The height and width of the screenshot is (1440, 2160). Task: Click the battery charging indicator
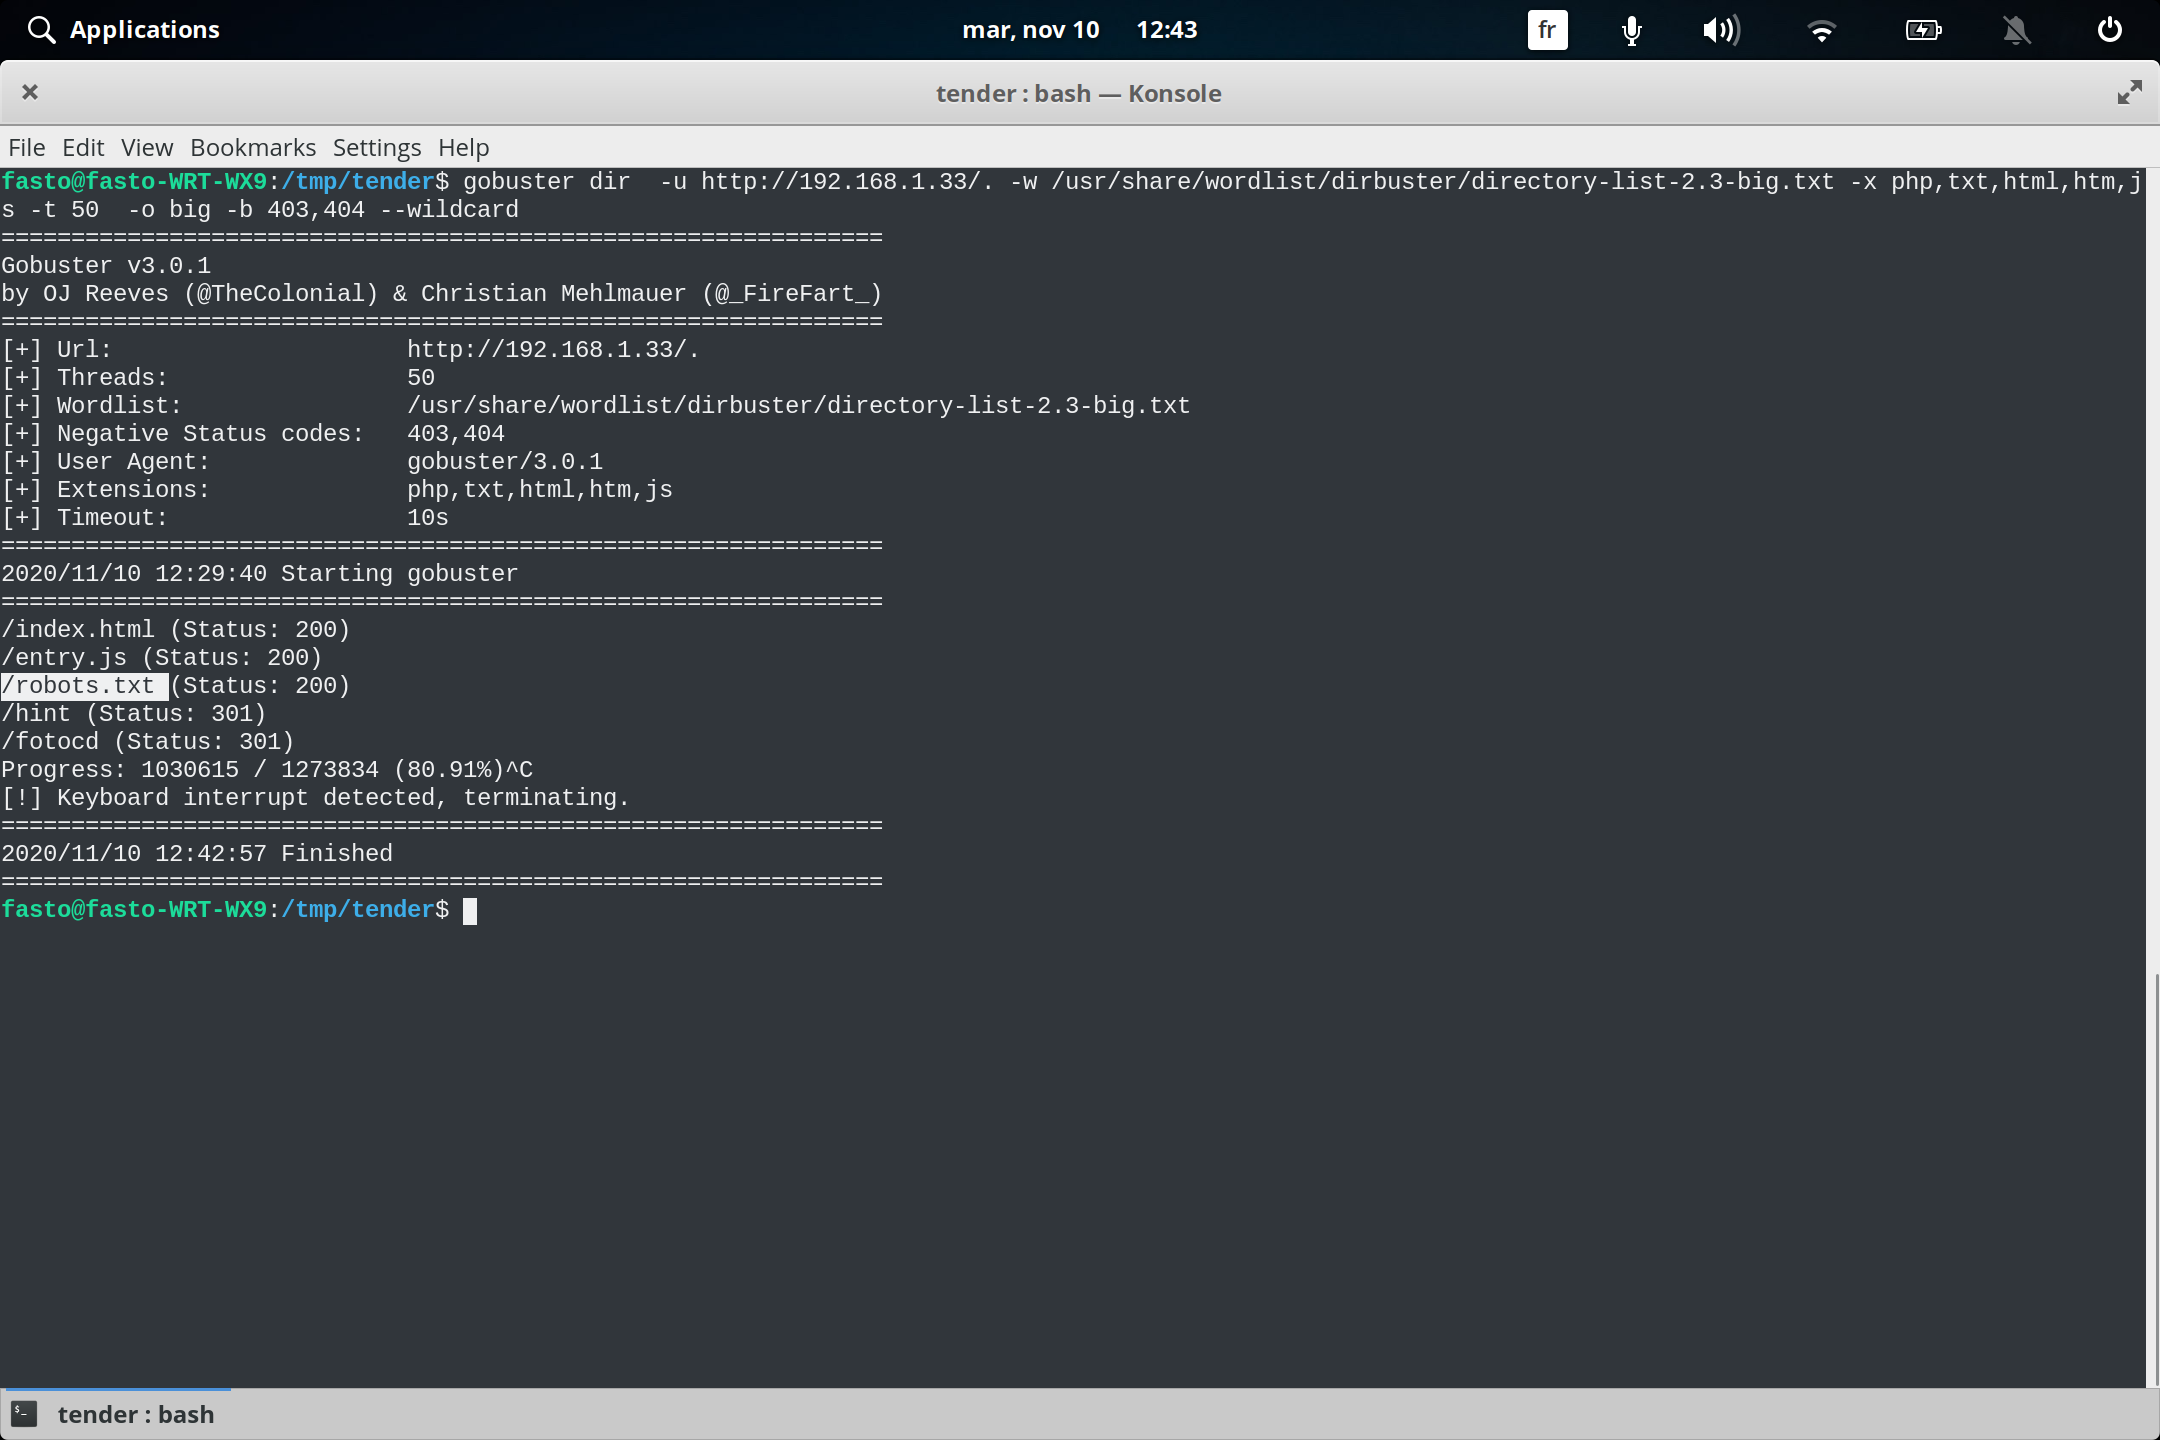click(x=1923, y=30)
